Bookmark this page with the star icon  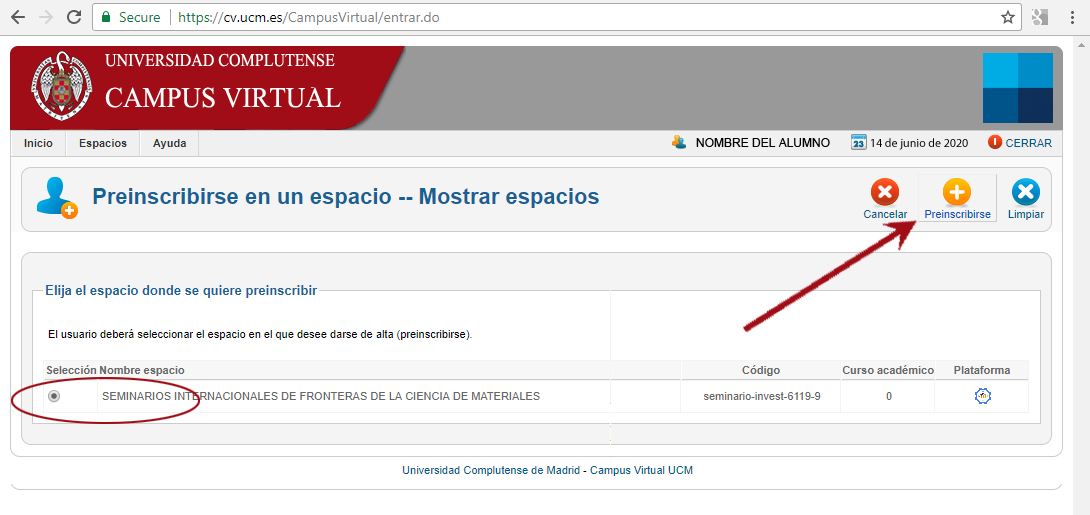point(1007,18)
